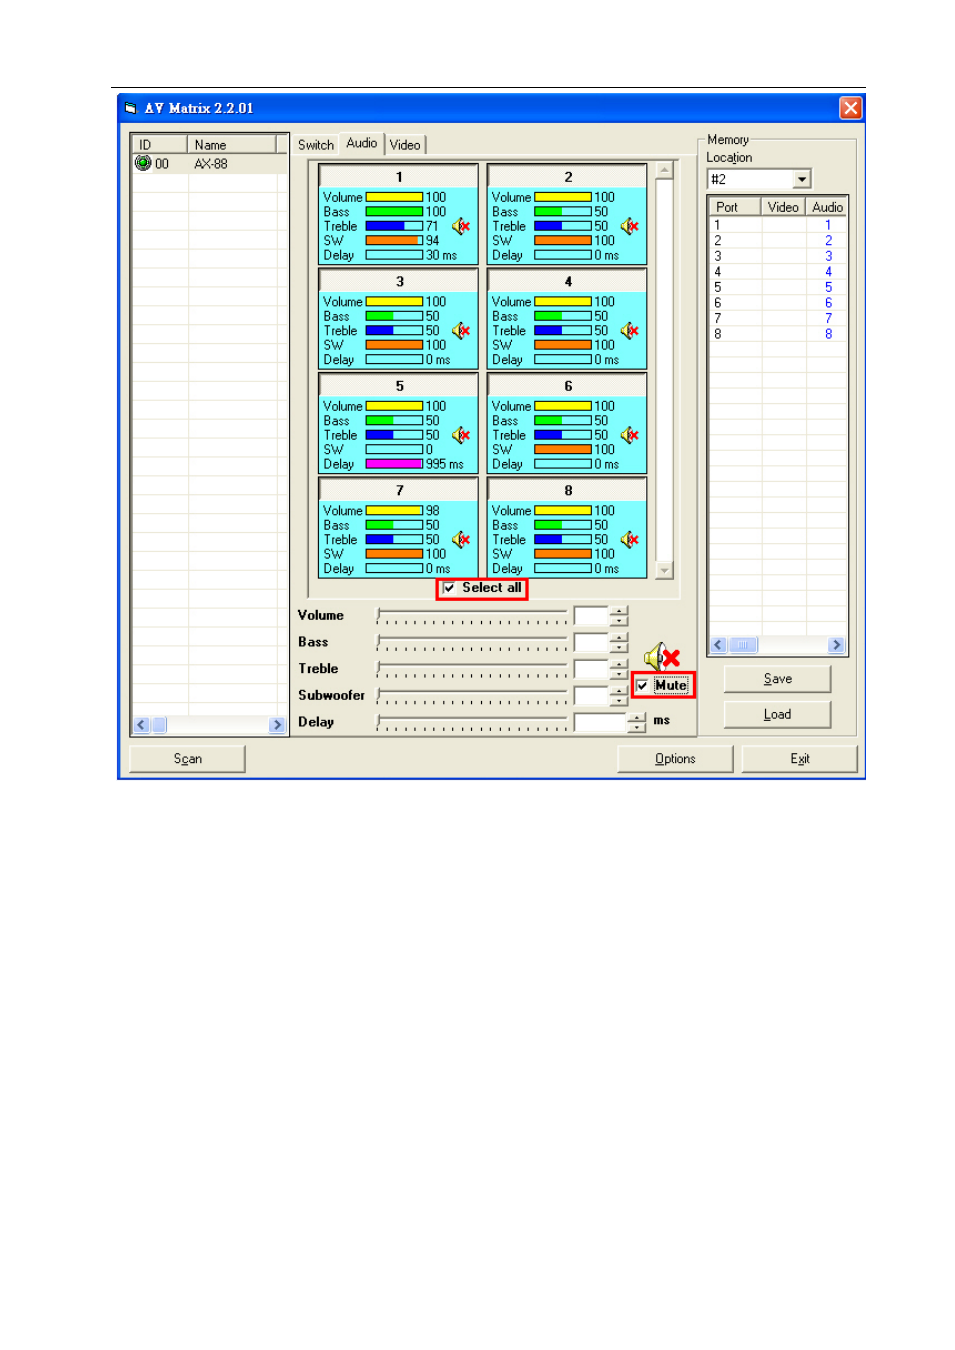Screen dimensions: 955x1350
Task: Click mute speaker icon in channel 7
Action: pos(461,539)
